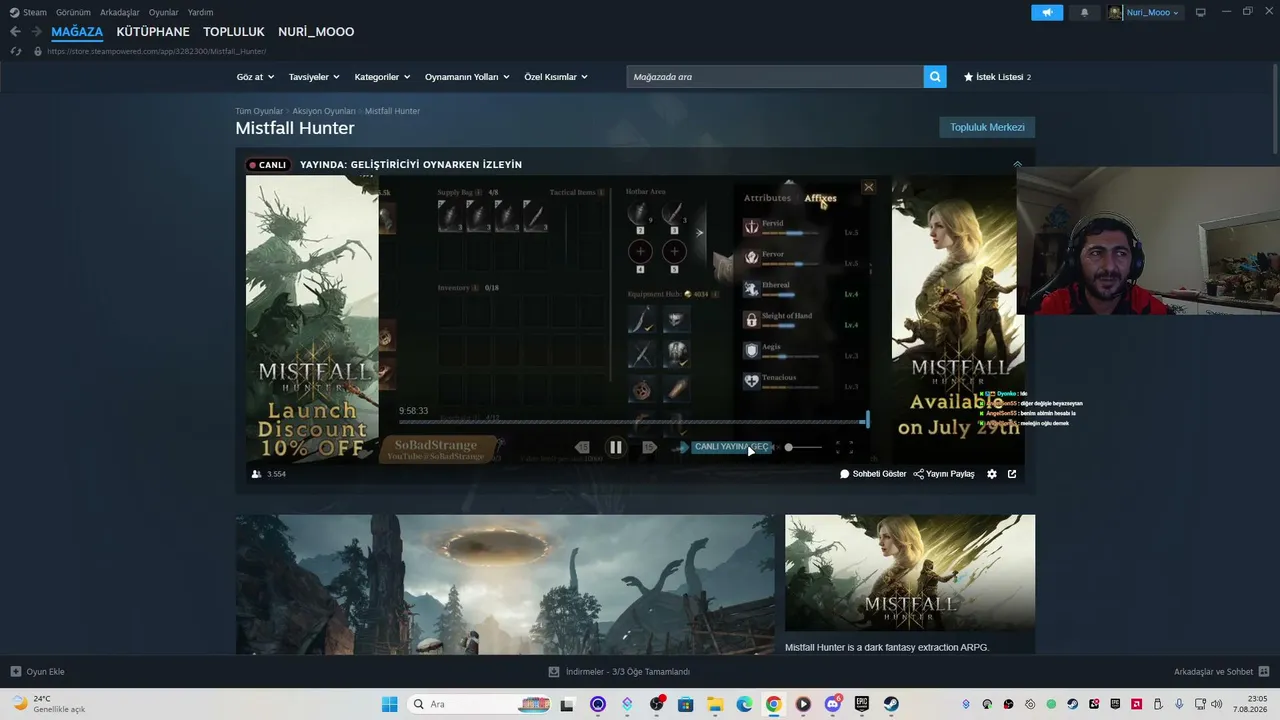Pause the live broadcast

tap(616, 448)
